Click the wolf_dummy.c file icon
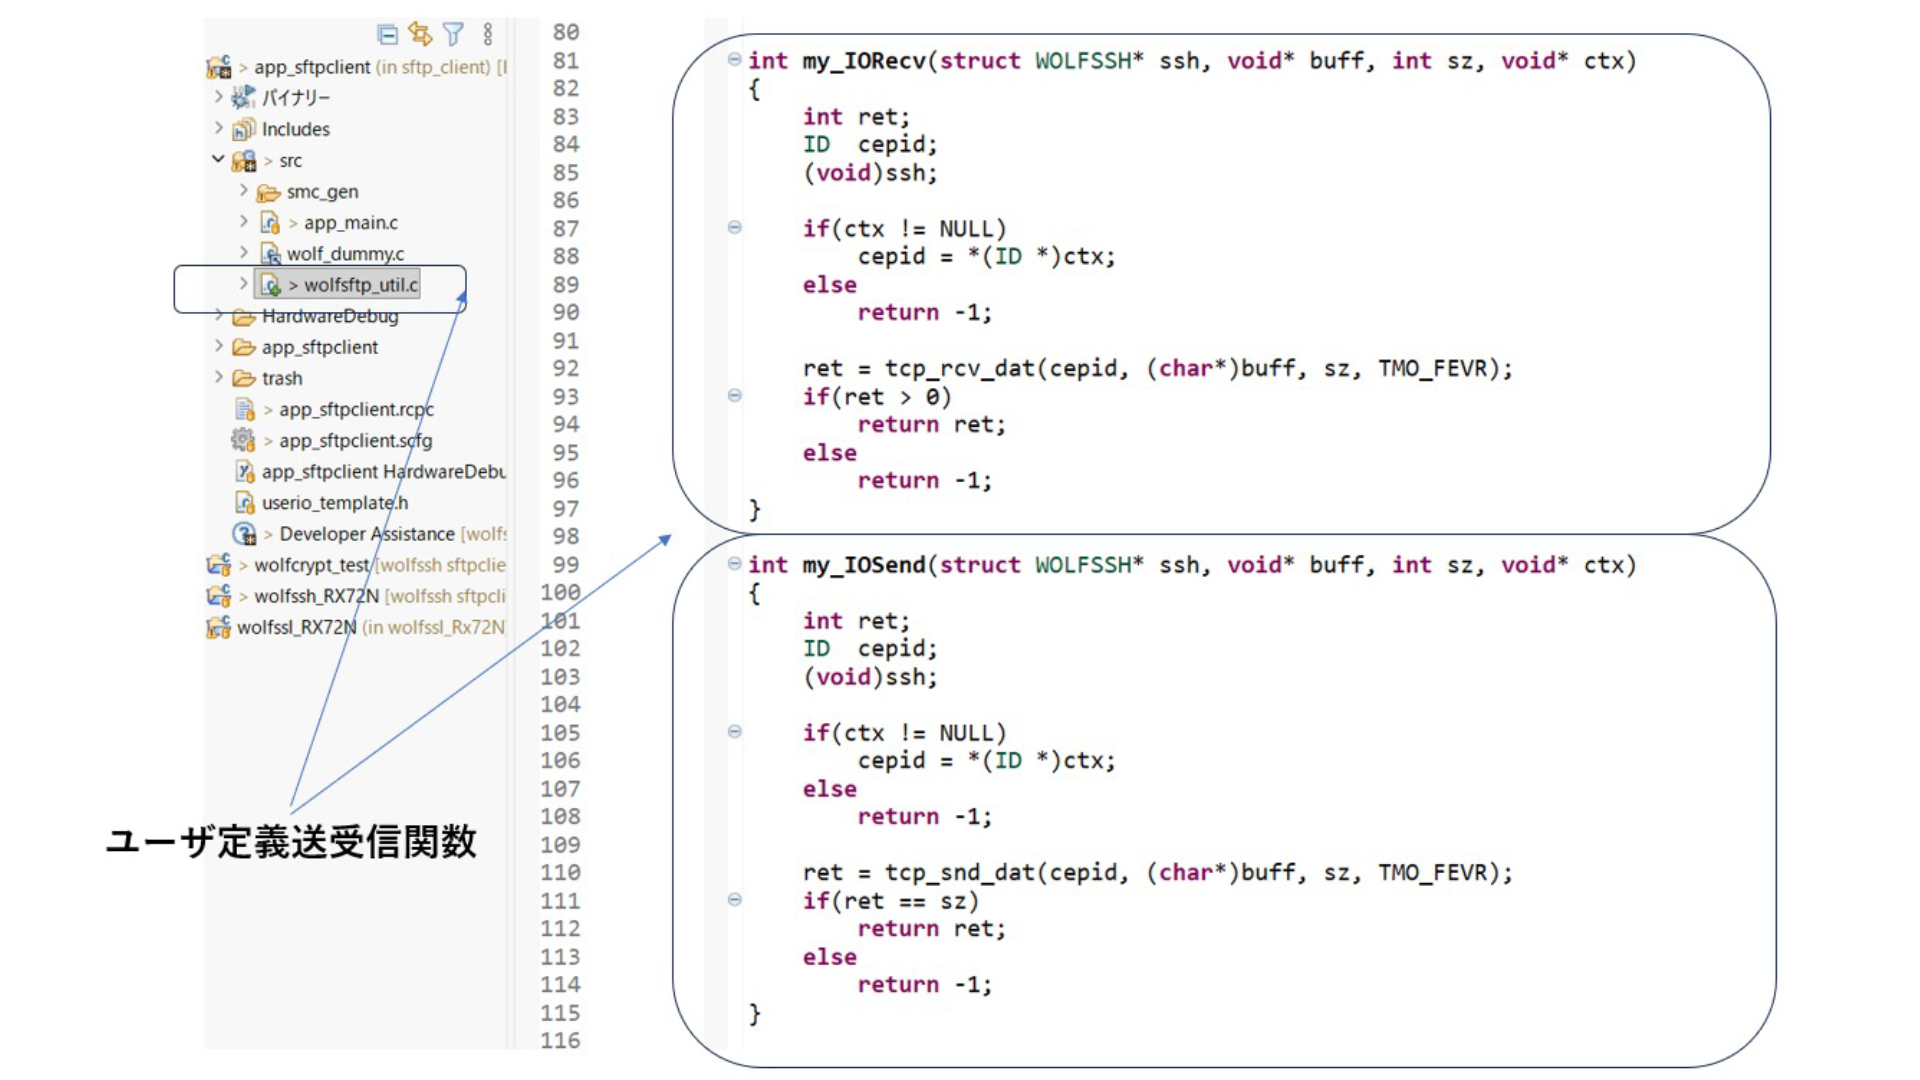This screenshot has height=1080, width=1920. click(x=269, y=254)
